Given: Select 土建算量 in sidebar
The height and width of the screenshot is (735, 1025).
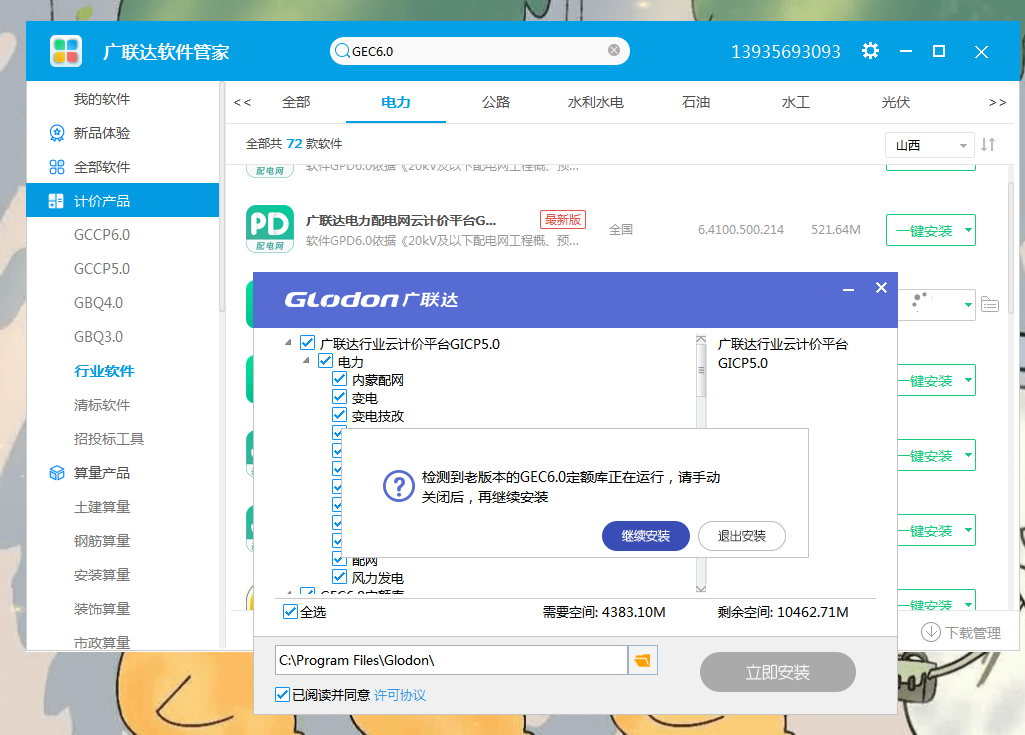Looking at the screenshot, I should tap(102, 507).
